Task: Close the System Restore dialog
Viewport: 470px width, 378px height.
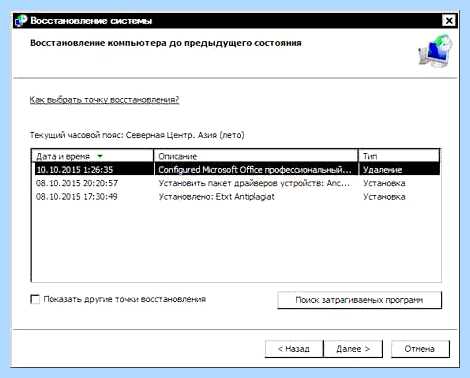Action: click(449, 21)
